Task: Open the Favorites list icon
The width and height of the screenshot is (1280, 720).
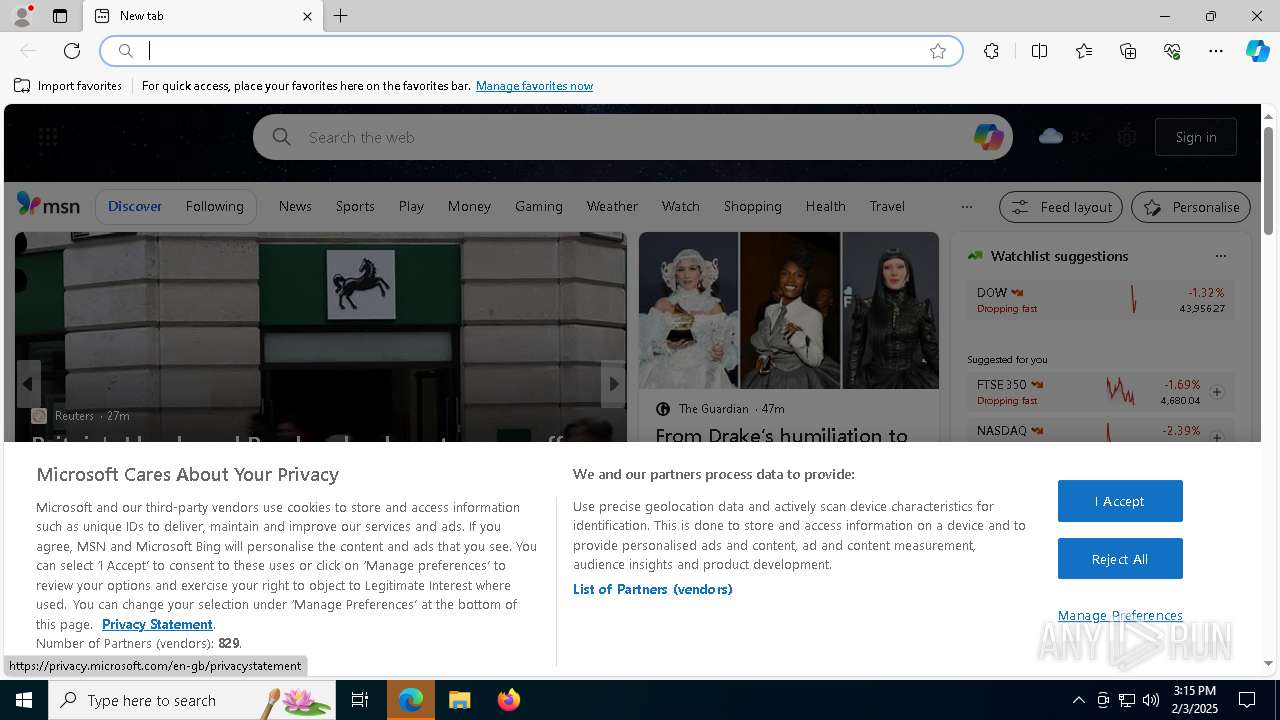Action: tap(1084, 51)
